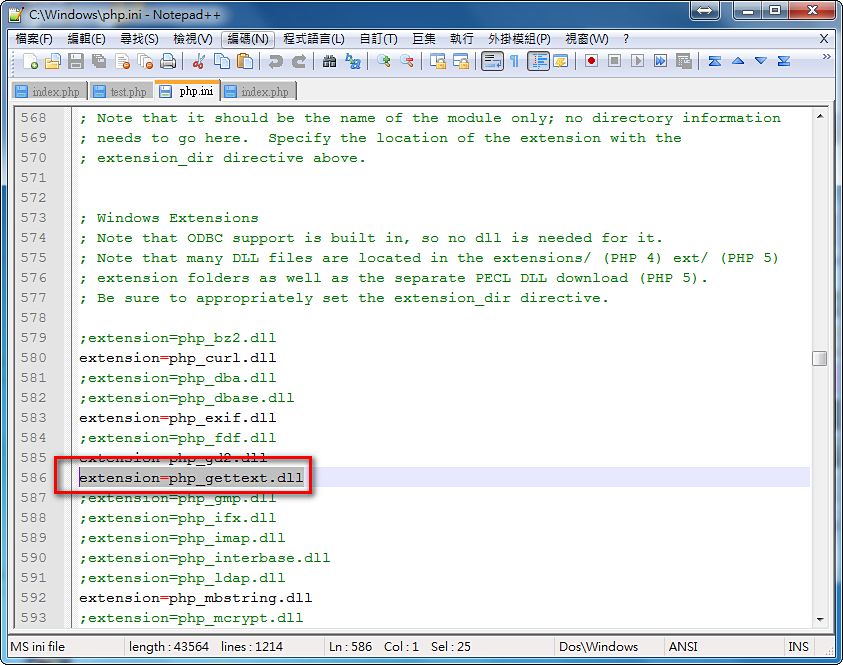Click line extension=php_curl.dll
Screen dimensions: 843x665
(177, 358)
